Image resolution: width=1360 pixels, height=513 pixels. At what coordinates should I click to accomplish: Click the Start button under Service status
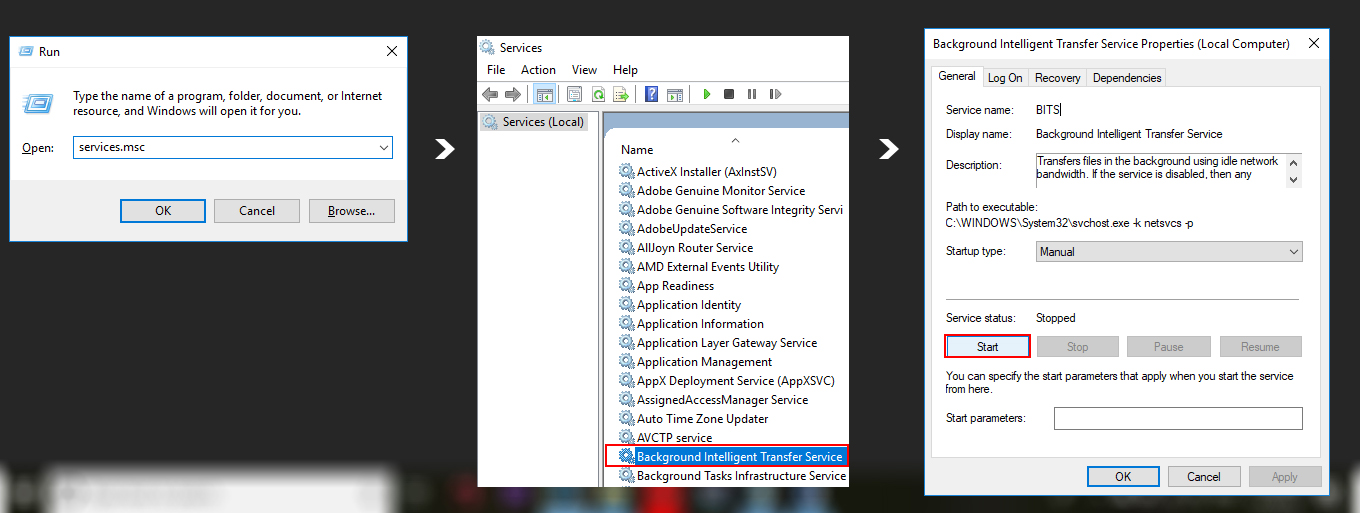pyautogui.click(x=987, y=347)
